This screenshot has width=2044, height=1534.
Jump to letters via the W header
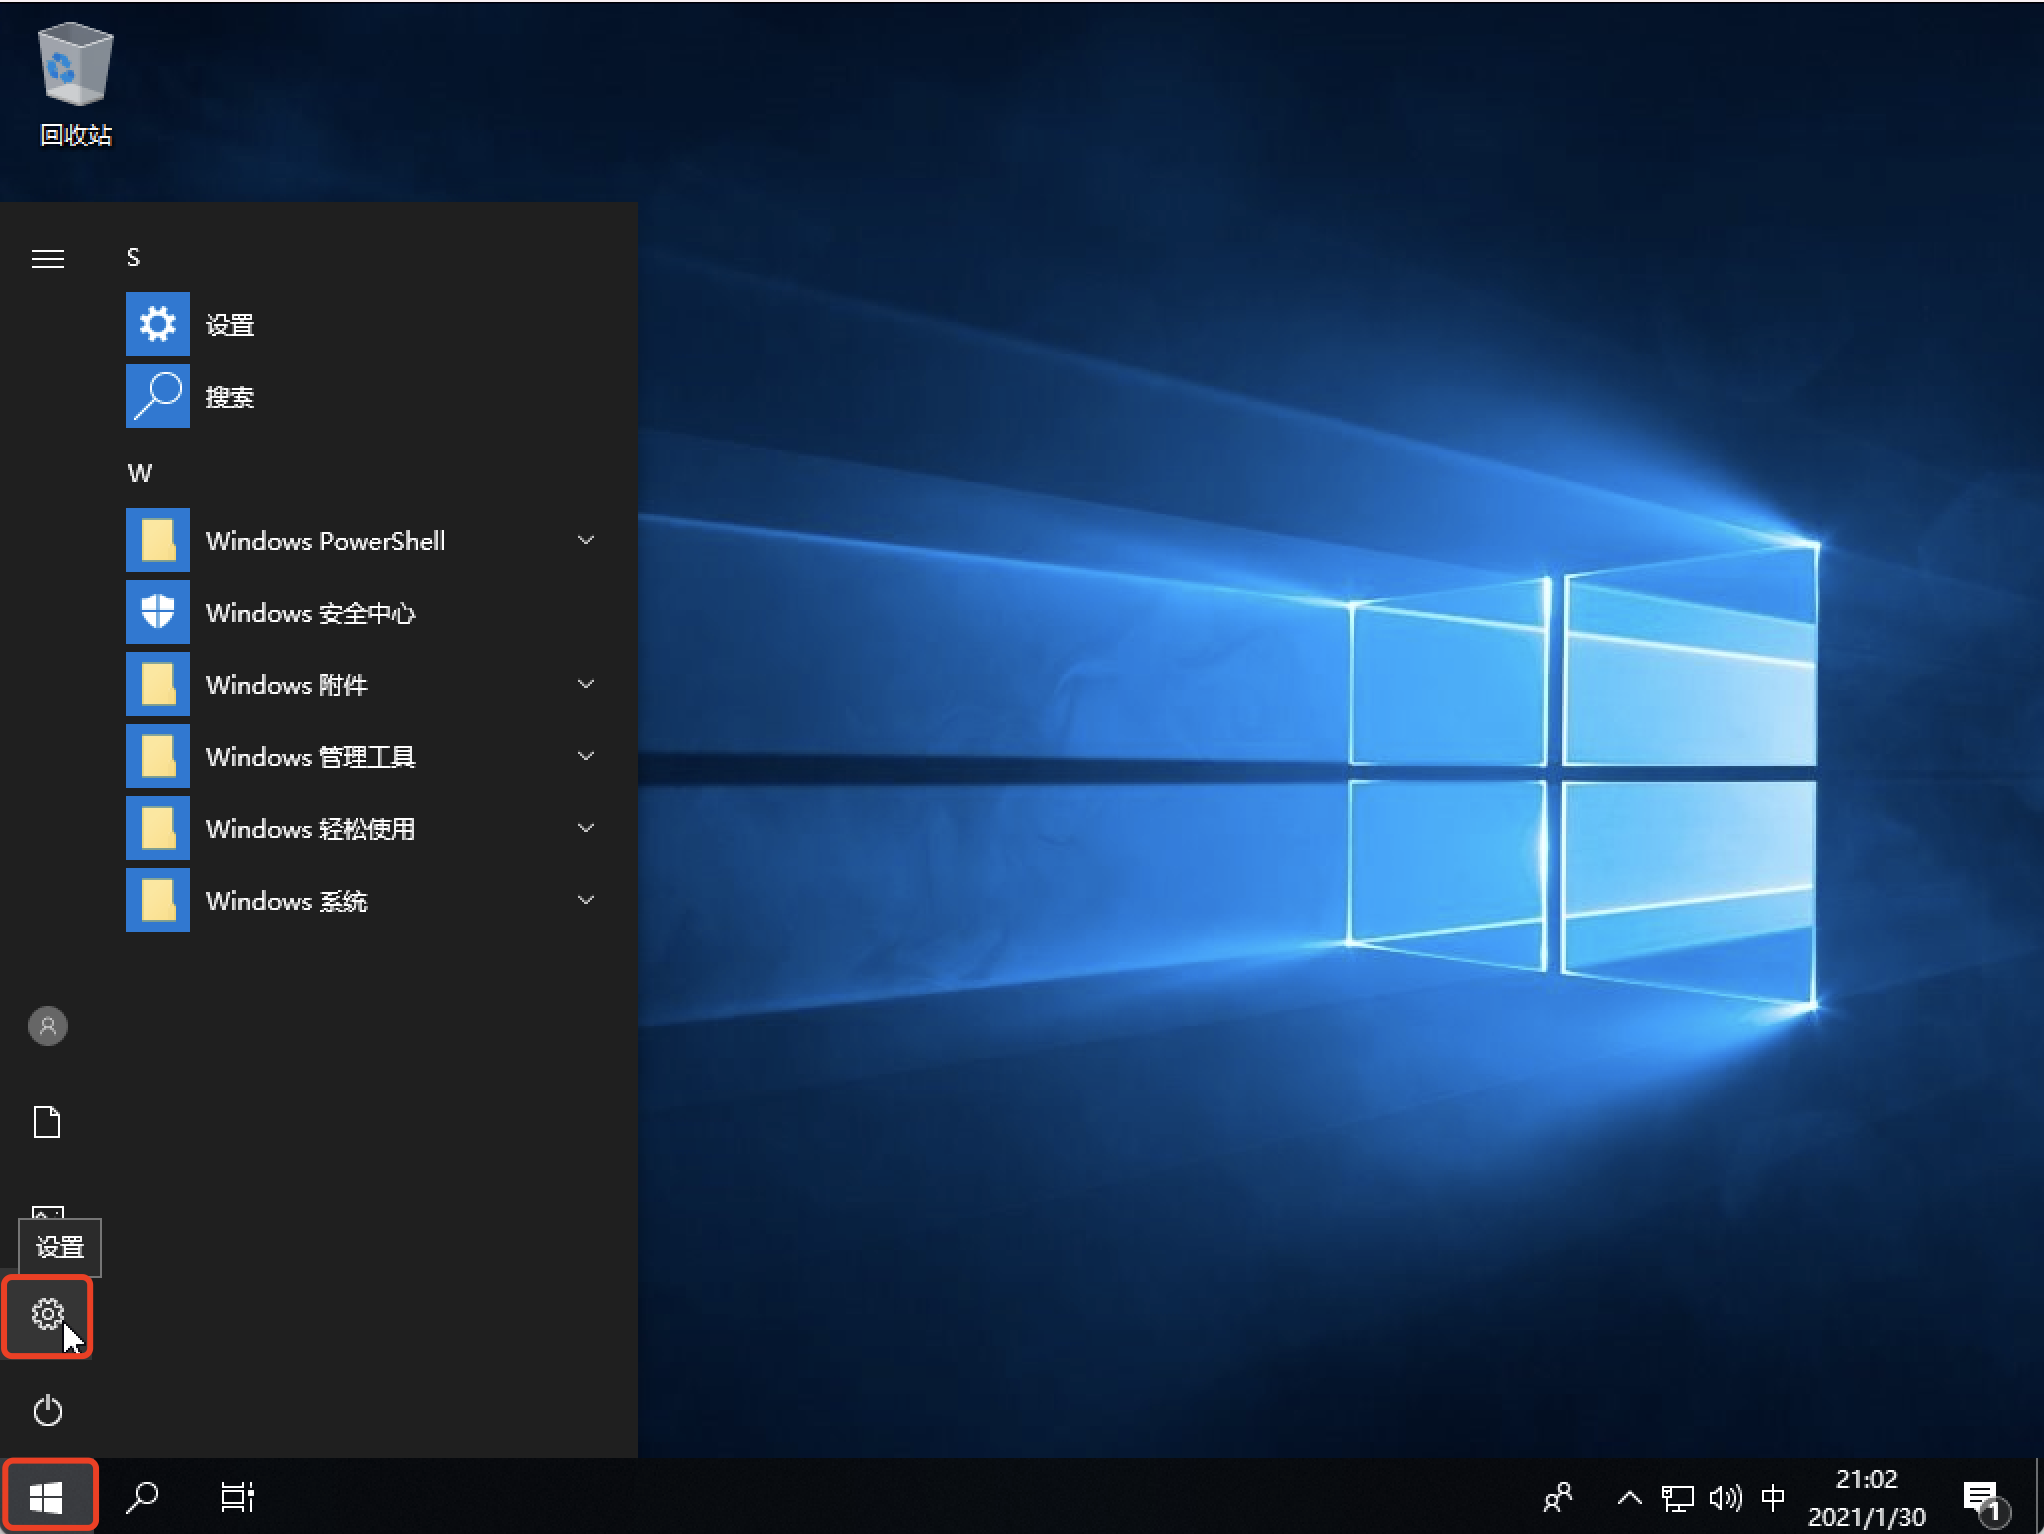click(140, 473)
